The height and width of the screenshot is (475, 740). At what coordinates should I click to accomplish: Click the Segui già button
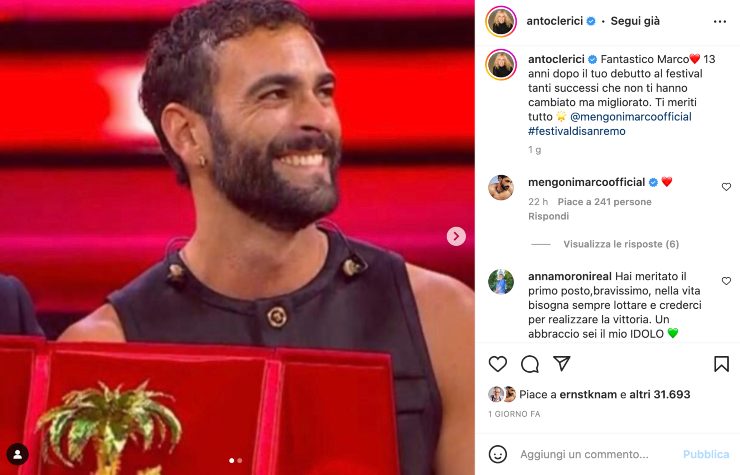(635, 21)
